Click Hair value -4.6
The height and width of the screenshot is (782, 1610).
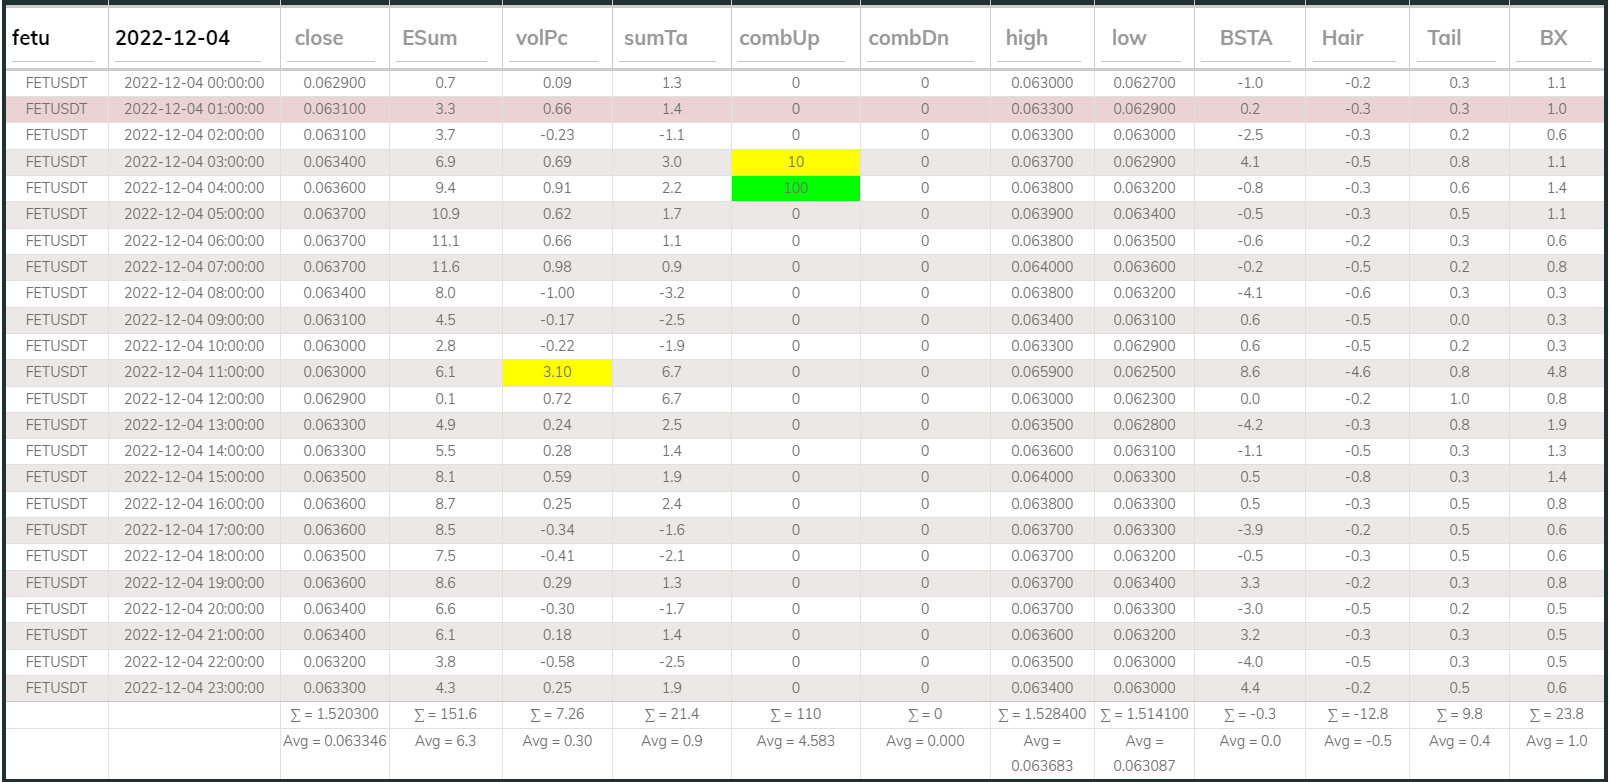[1357, 372]
